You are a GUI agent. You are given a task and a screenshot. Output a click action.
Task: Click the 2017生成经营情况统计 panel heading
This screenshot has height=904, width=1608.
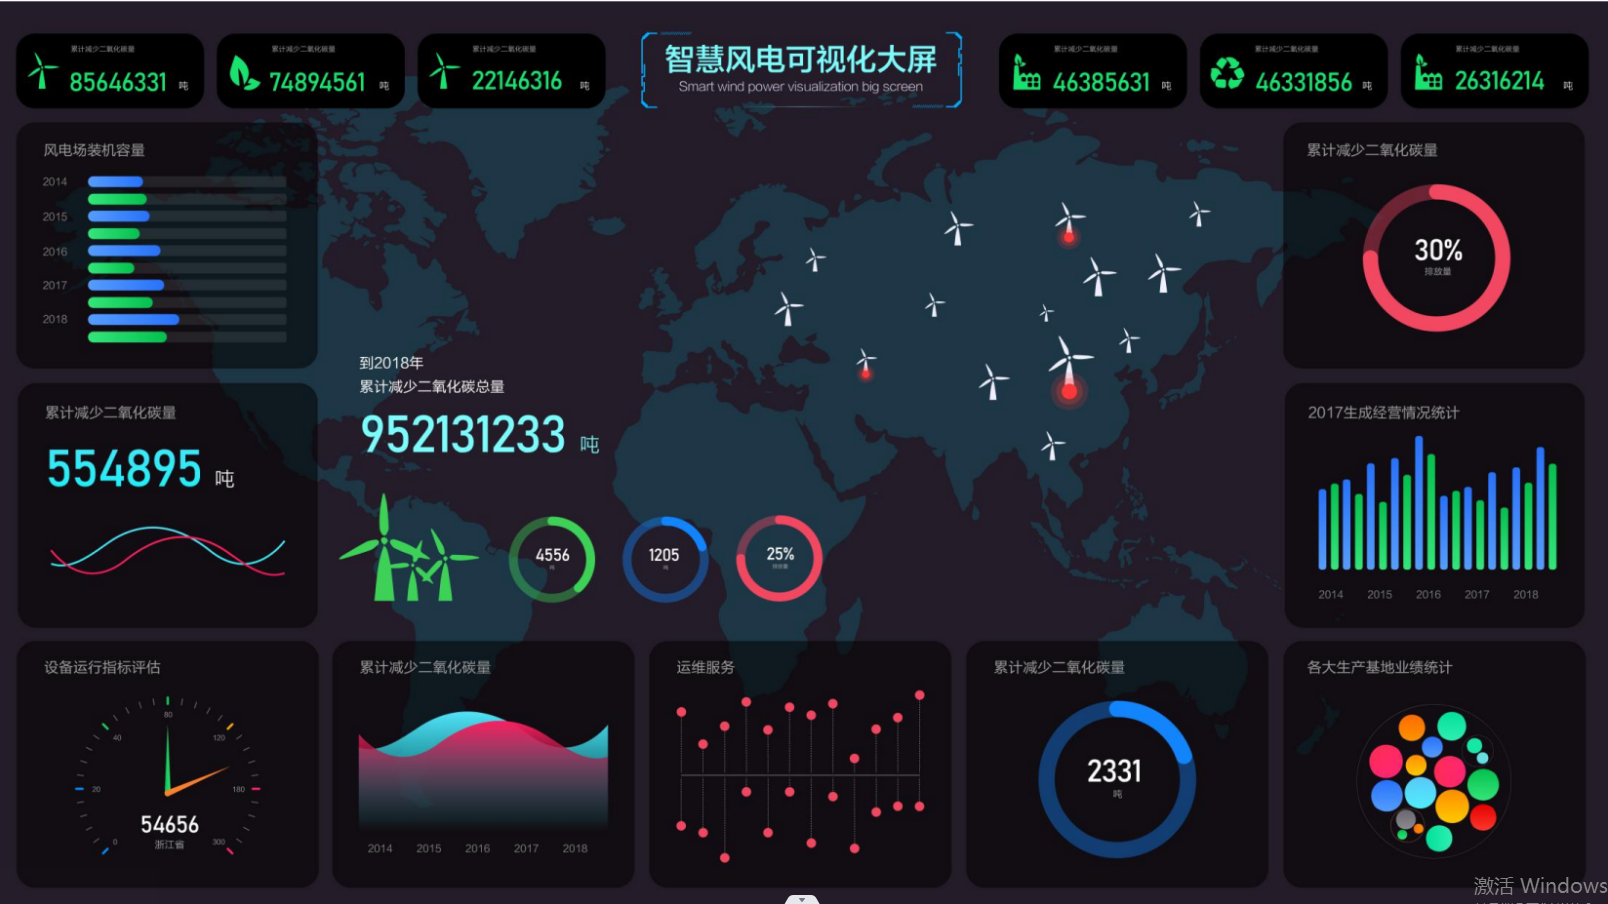coord(1383,412)
